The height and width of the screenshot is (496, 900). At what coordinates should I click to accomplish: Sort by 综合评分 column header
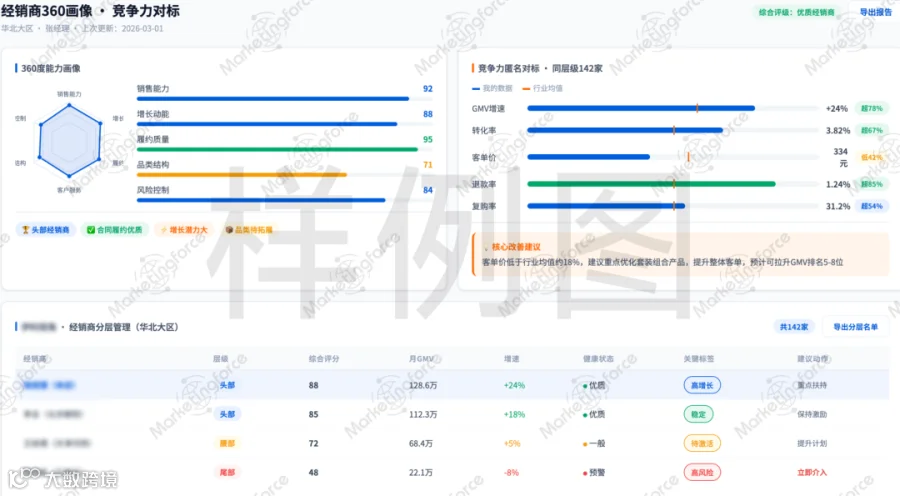pos(324,359)
